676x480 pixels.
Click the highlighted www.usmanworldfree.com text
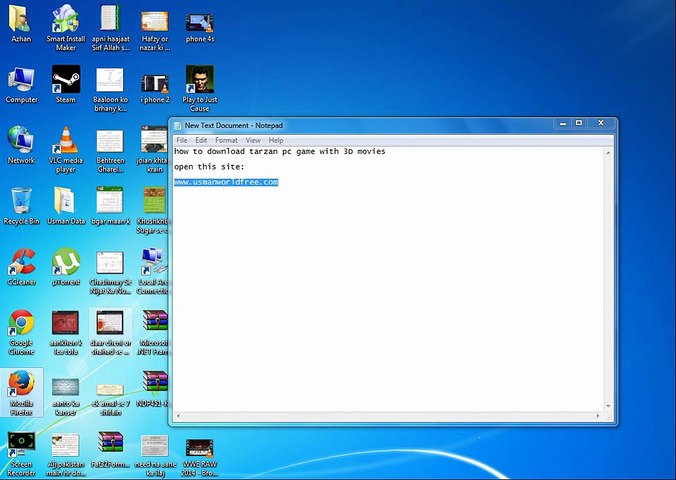click(225, 182)
